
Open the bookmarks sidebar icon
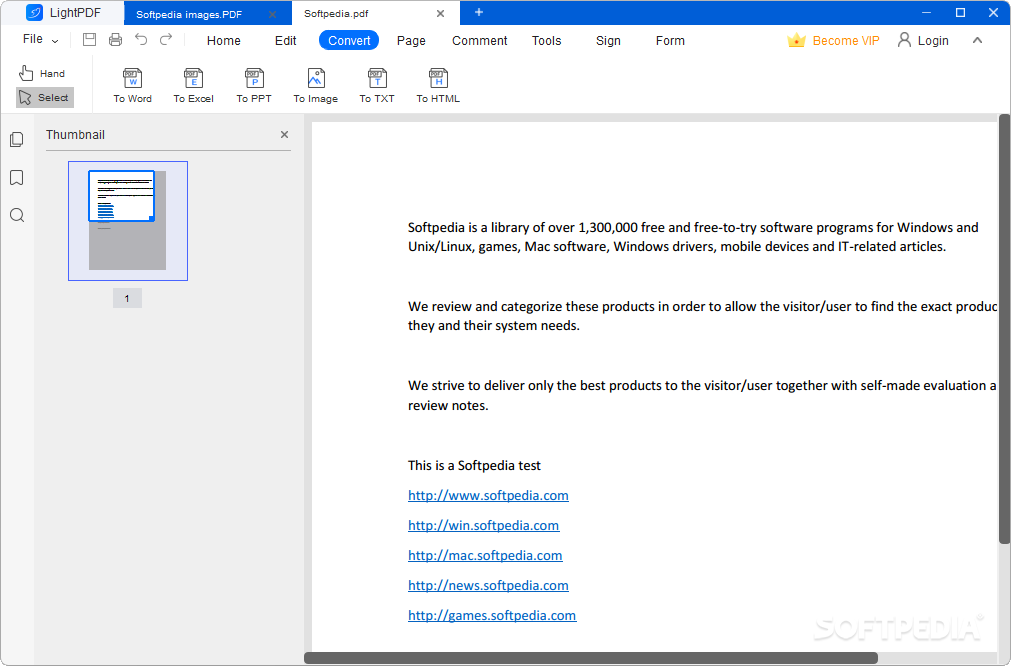(17, 177)
